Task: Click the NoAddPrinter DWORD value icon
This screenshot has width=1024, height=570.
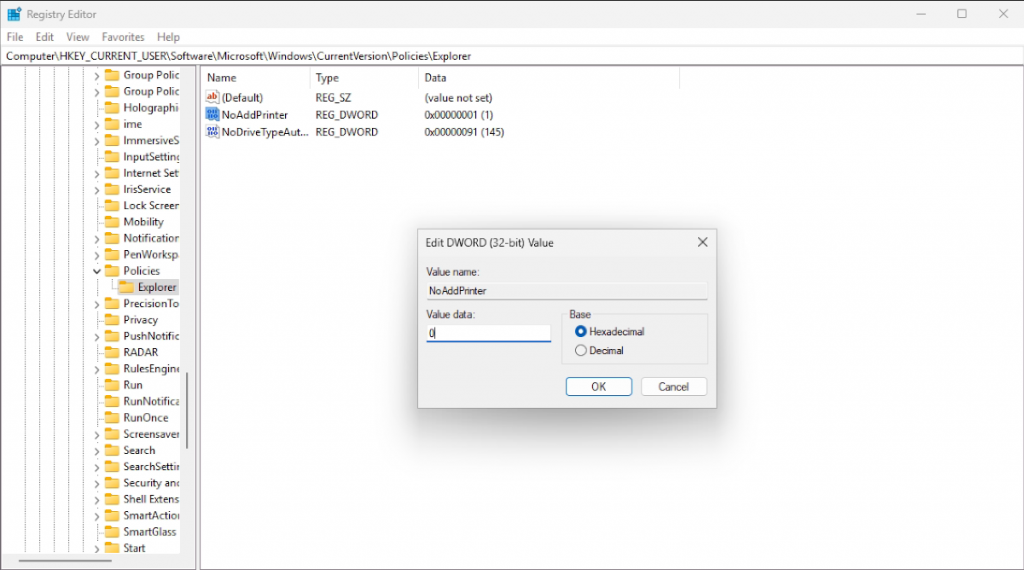Action: point(212,115)
